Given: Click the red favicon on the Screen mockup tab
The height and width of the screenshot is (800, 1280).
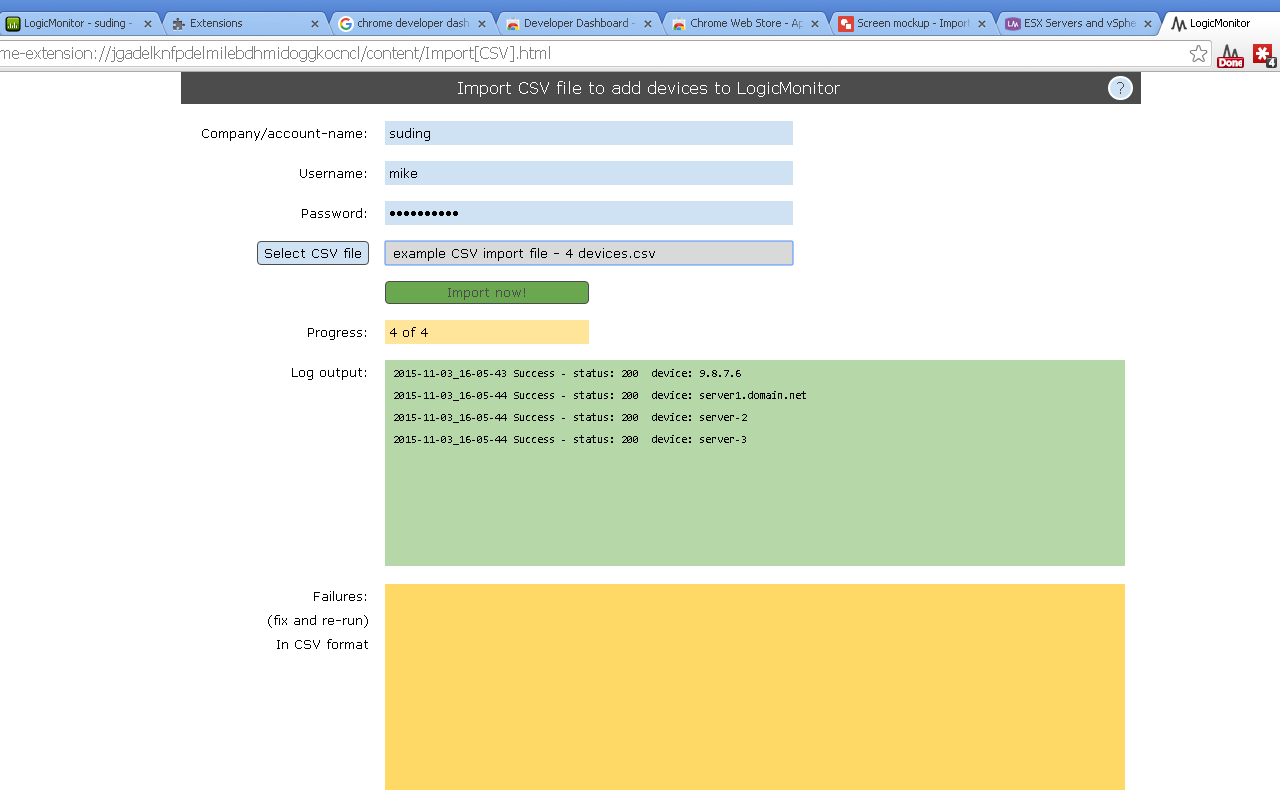Looking at the screenshot, I should coord(847,22).
